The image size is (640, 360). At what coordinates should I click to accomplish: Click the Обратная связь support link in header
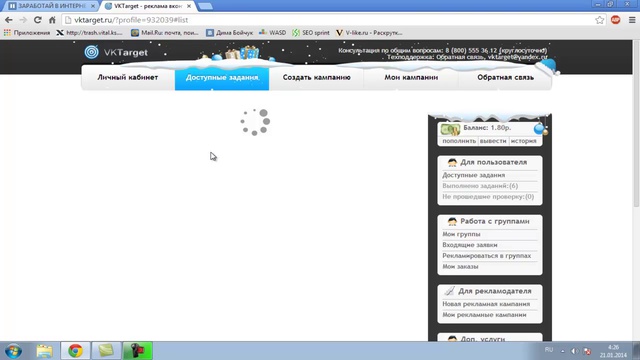[461, 57]
